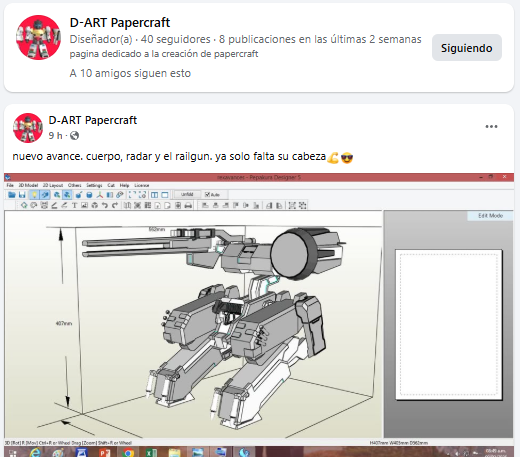Open D-ART Papercraft page title in header card

pos(120,23)
